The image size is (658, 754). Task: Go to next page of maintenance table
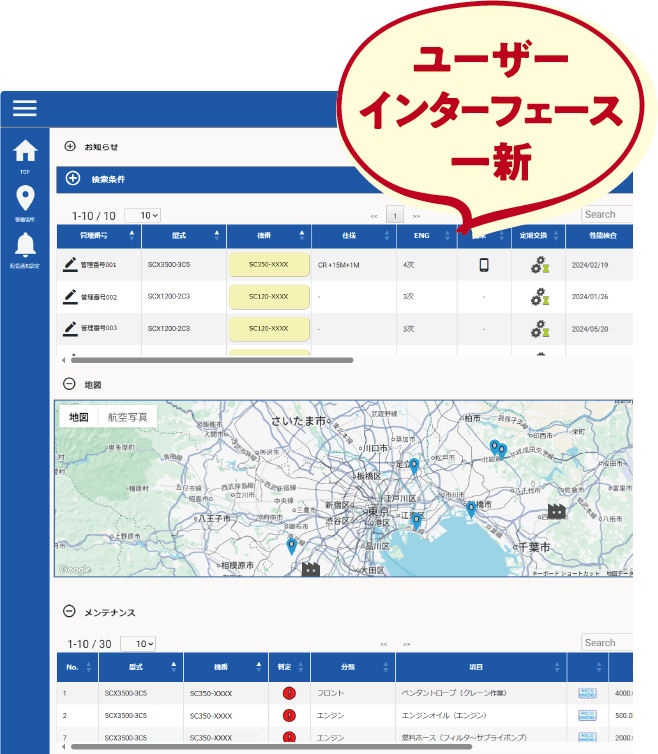406,644
